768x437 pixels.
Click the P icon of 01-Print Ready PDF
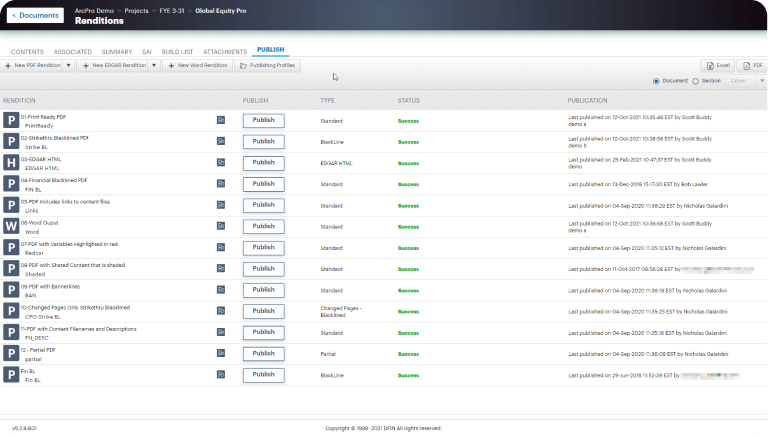pyautogui.click(x=11, y=120)
